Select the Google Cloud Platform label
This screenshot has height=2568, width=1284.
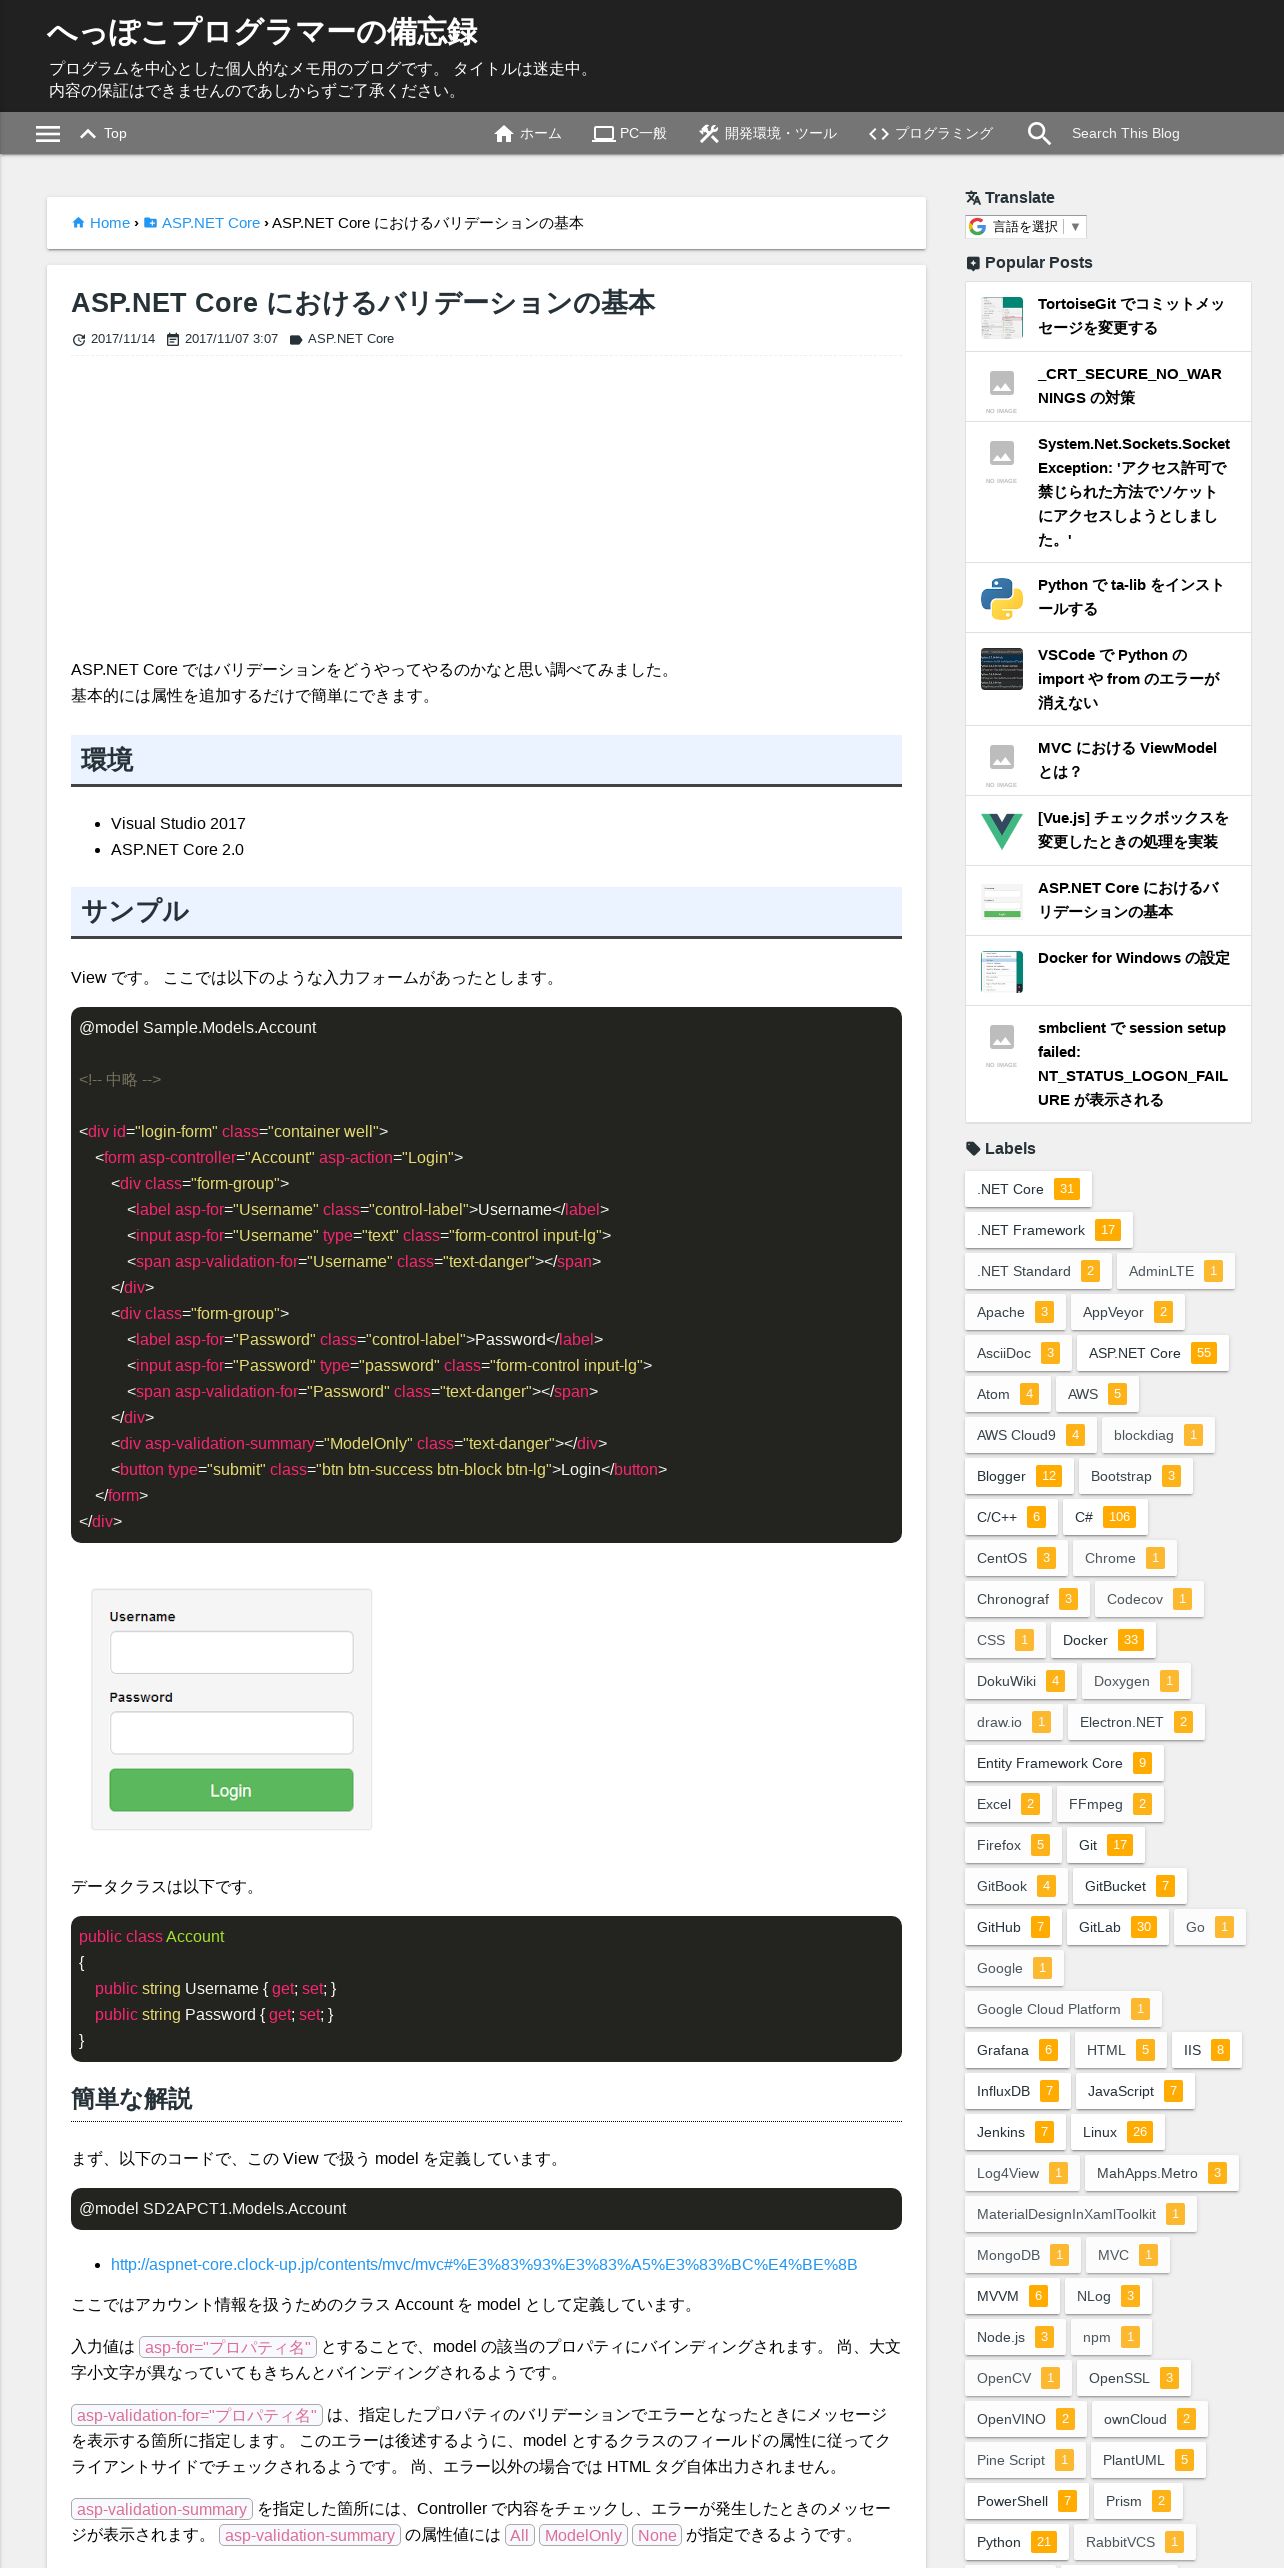pyautogui.click(x=1063, y=2009)
